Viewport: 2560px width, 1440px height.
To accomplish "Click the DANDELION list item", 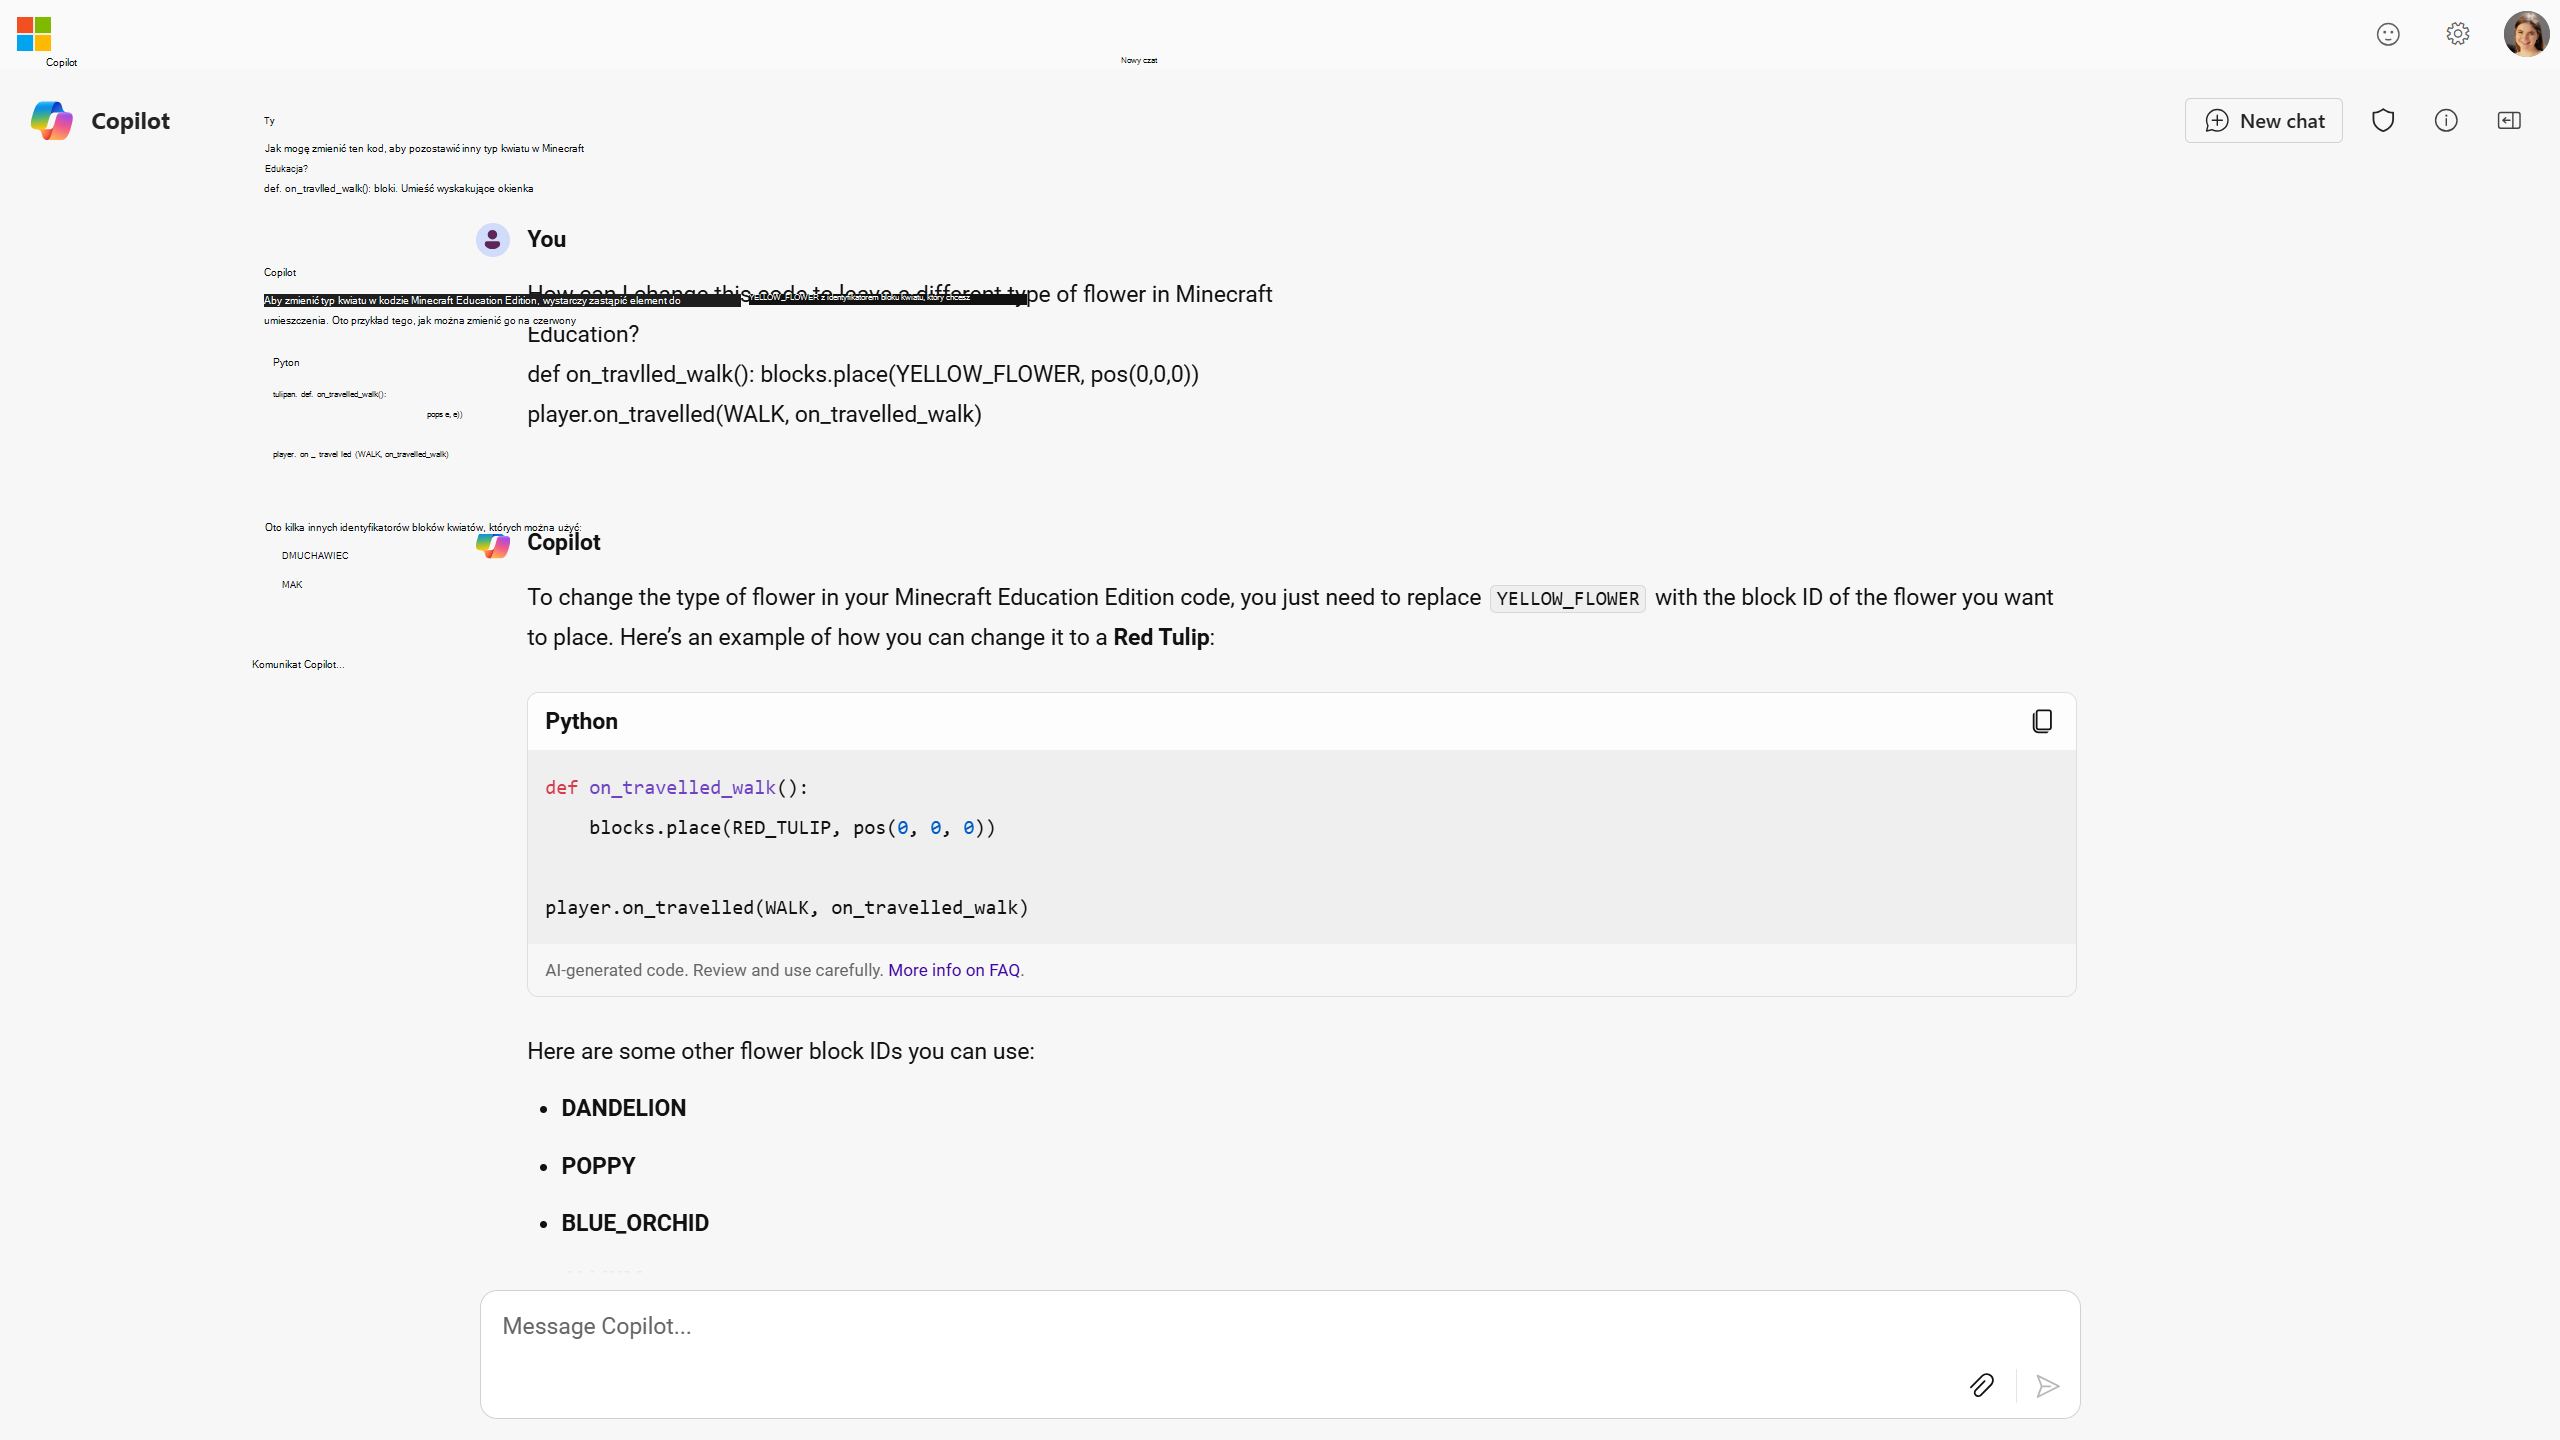I will (x=623, y=1108).
